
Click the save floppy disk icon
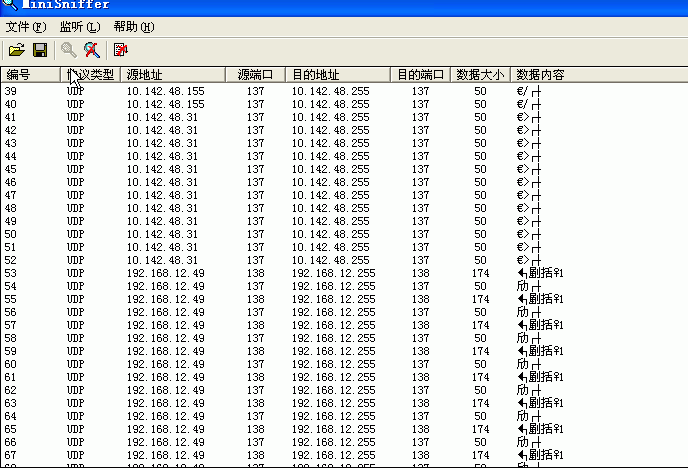point(40,49)
